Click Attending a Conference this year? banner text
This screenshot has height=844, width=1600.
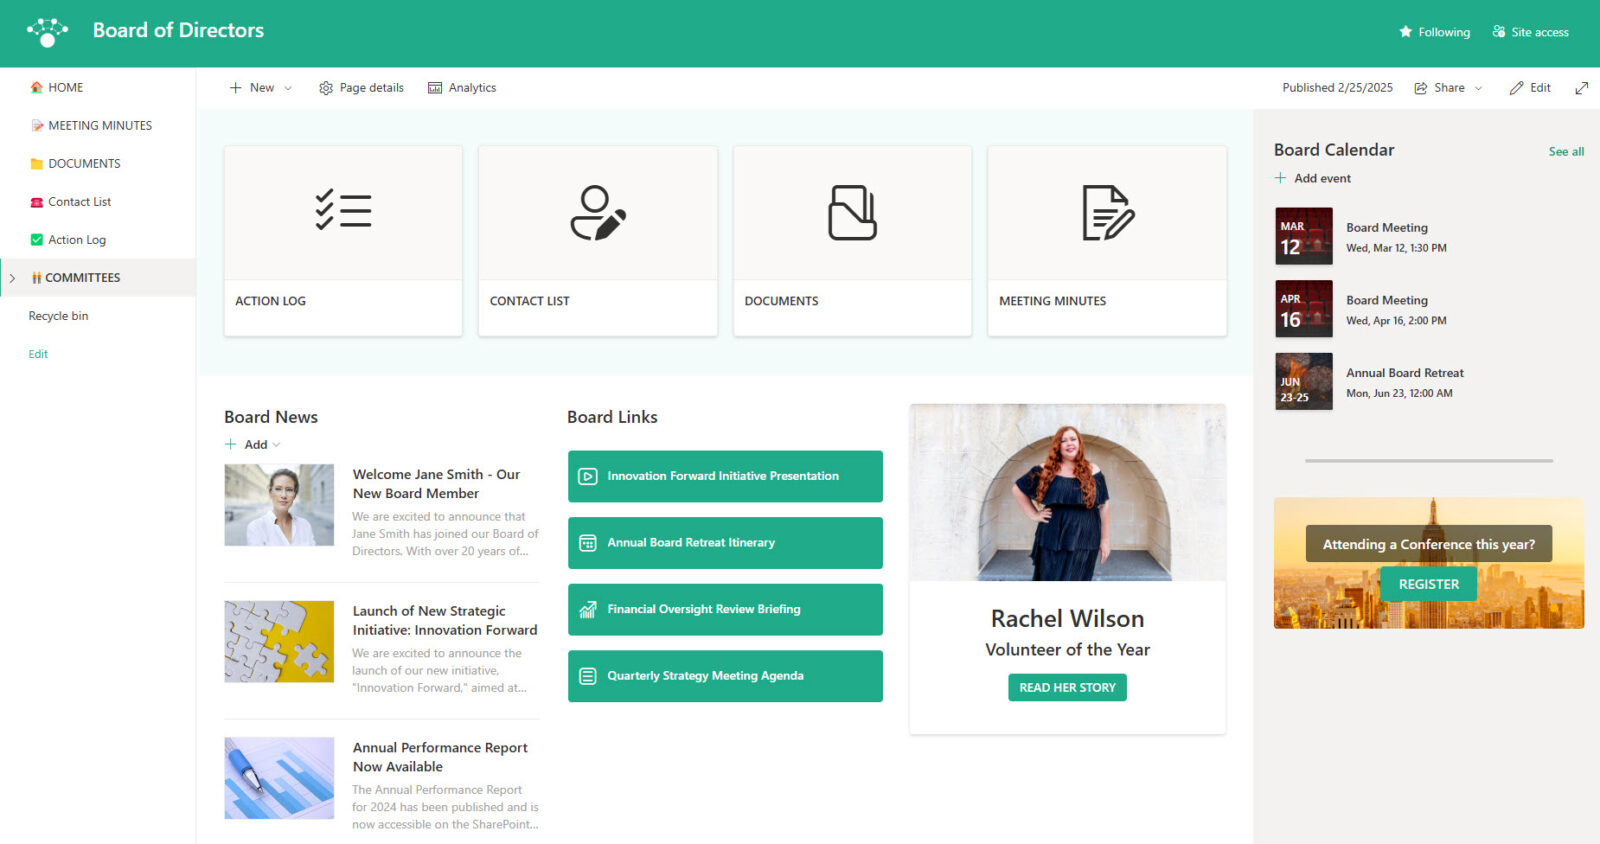coord(1428,544)
